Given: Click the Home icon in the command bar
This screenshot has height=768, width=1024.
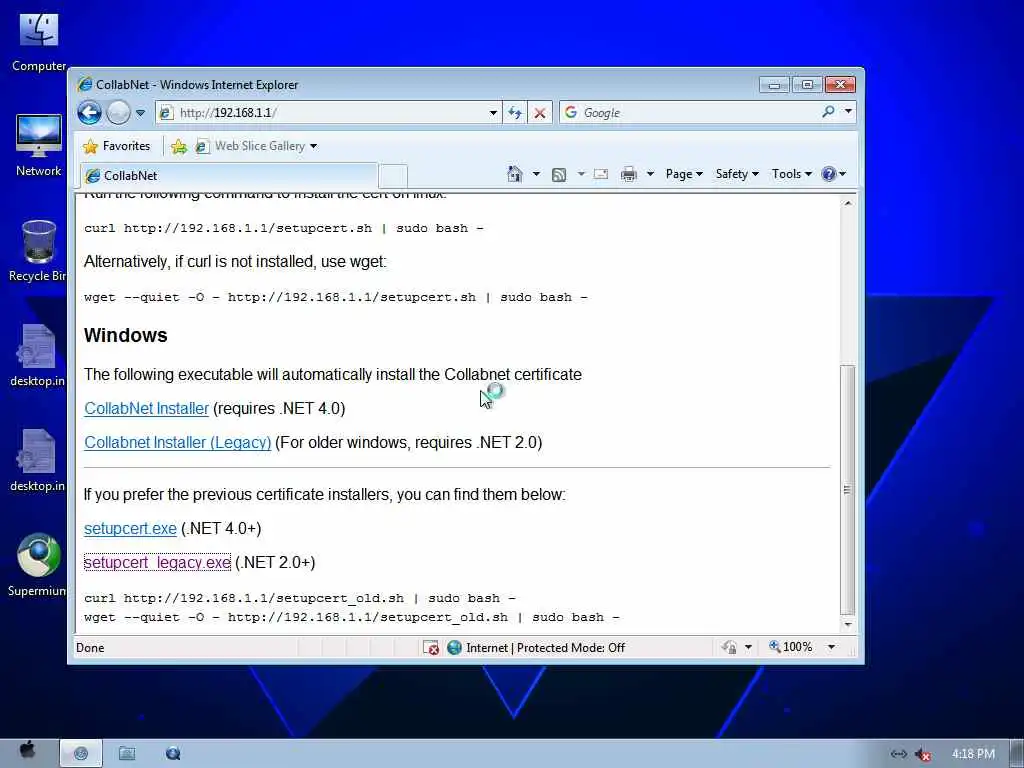Looking at the screenshot, I should (515, 174).
